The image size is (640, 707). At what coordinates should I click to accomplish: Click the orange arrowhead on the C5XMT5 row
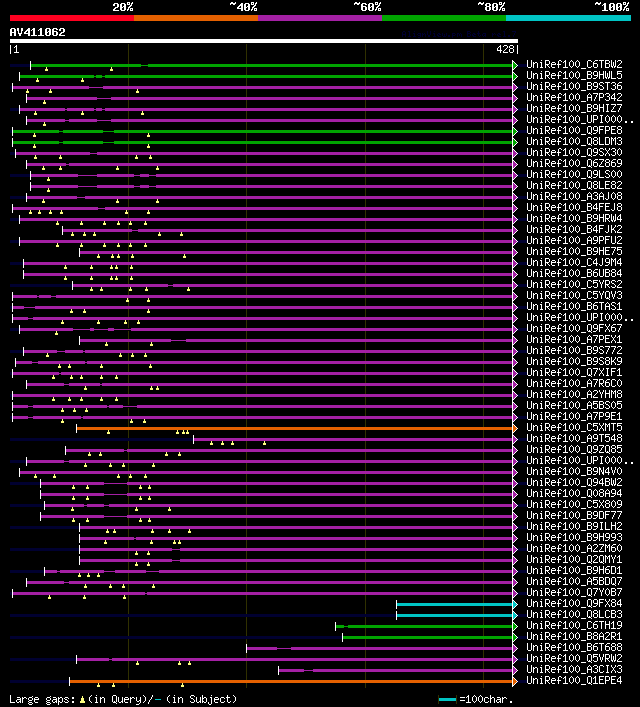coord(515,428)
